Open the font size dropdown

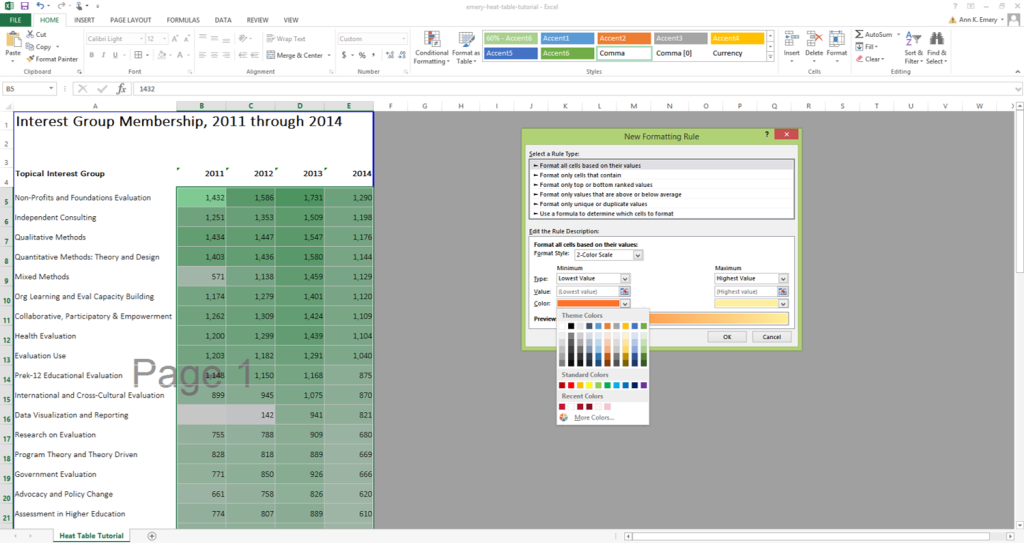point(164,39)
